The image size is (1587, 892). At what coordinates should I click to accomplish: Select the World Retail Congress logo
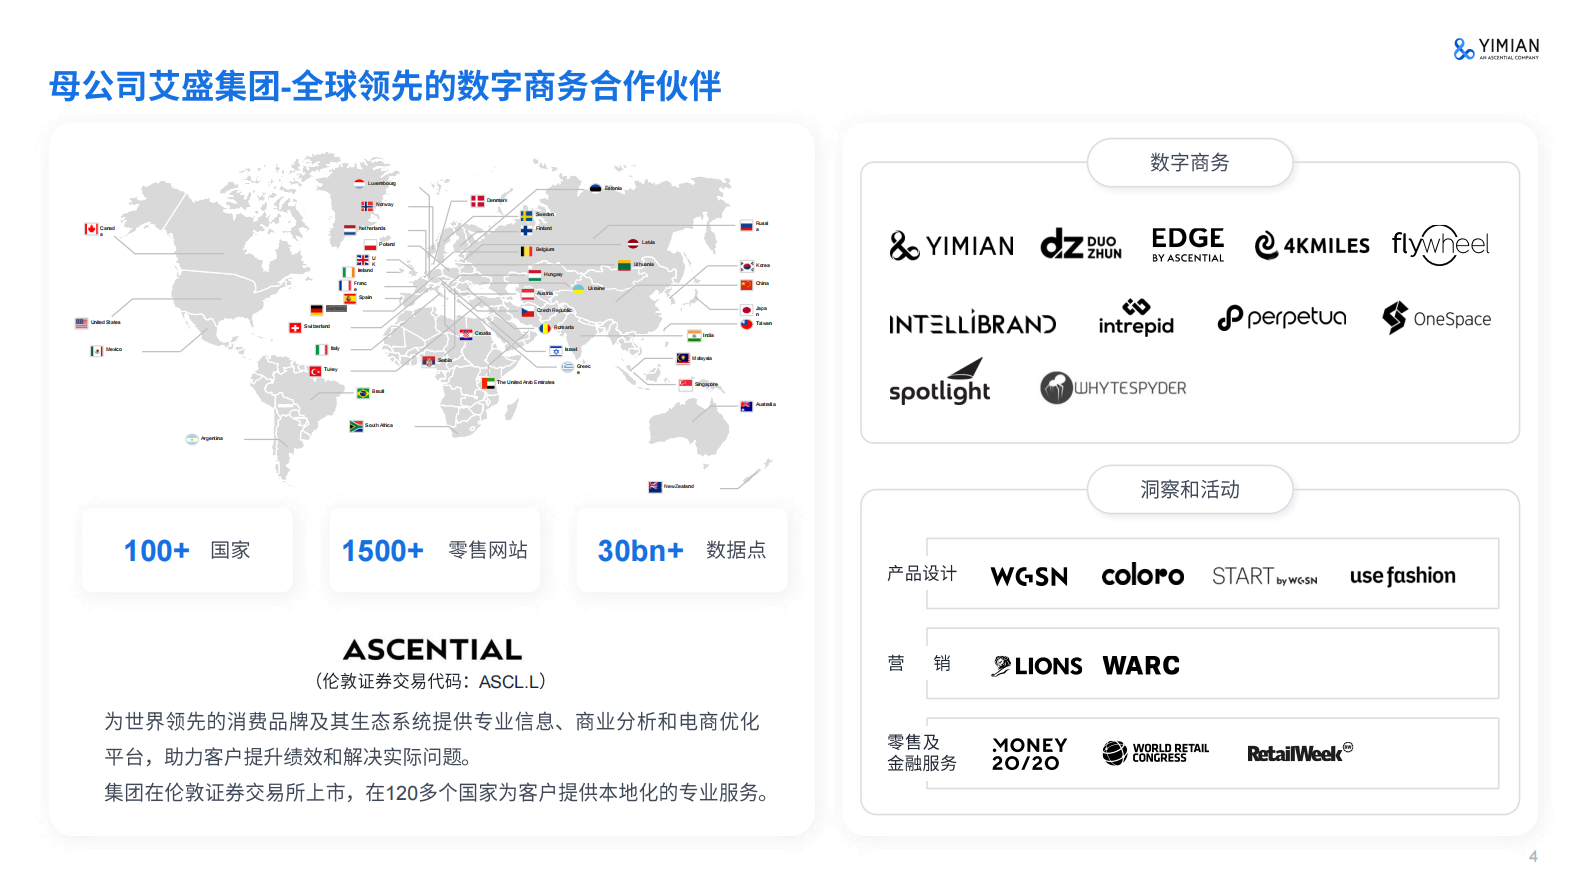coord(1155,753)
